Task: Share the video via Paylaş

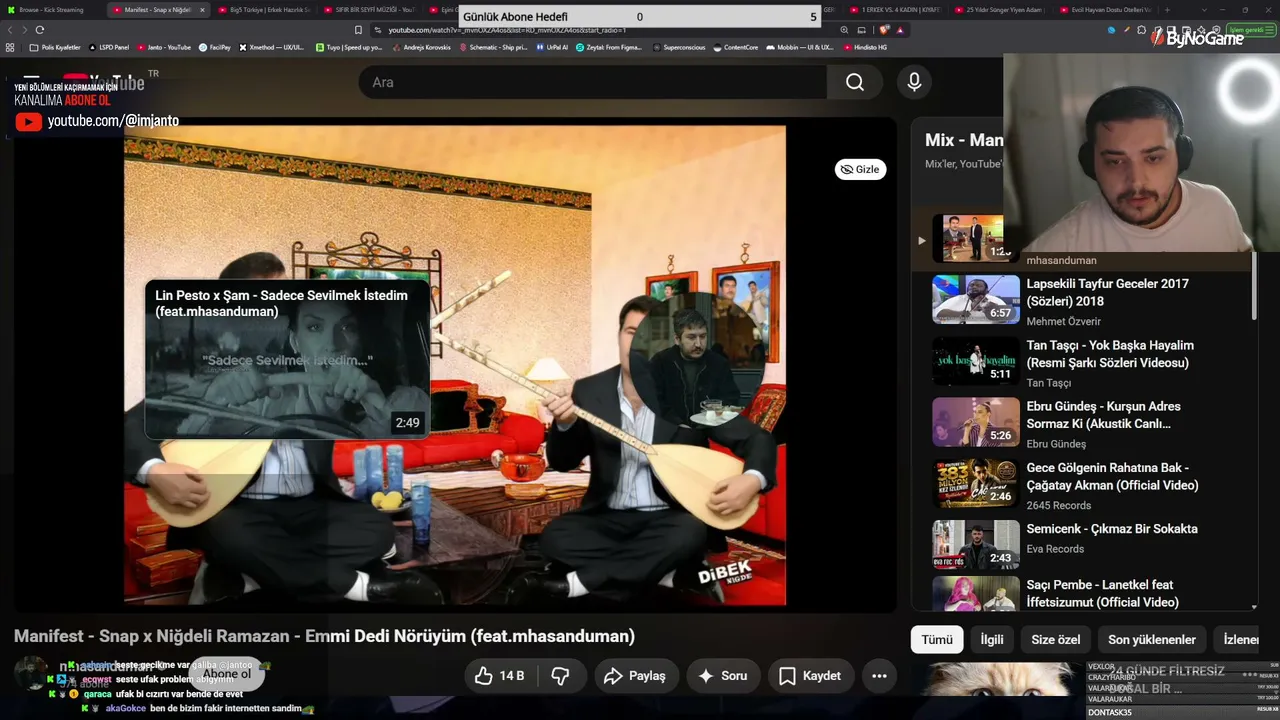Action: (x=634, y=676)
